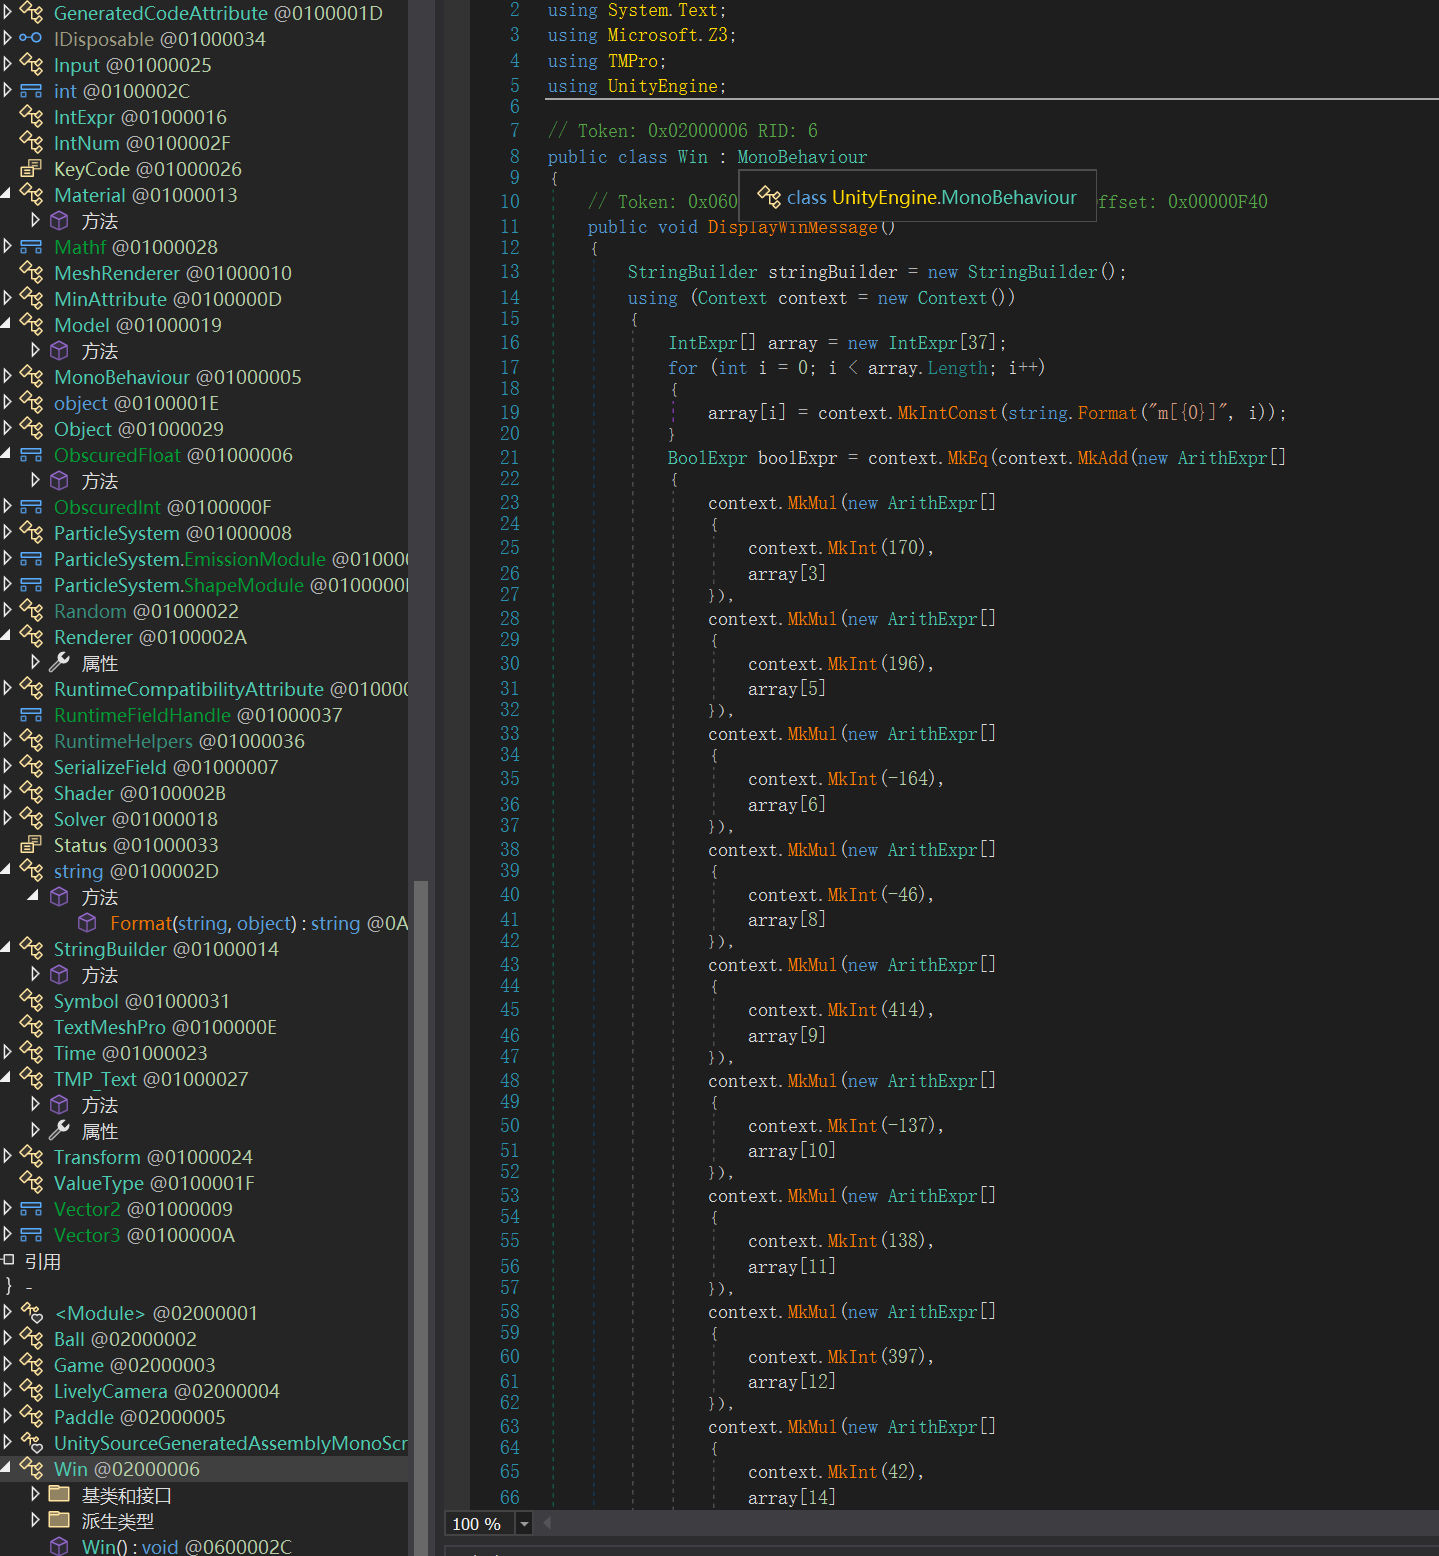This screenshot has height=1556, width=1439.
Task: Click the interface icon next to IDisposable
Action: 31,39
